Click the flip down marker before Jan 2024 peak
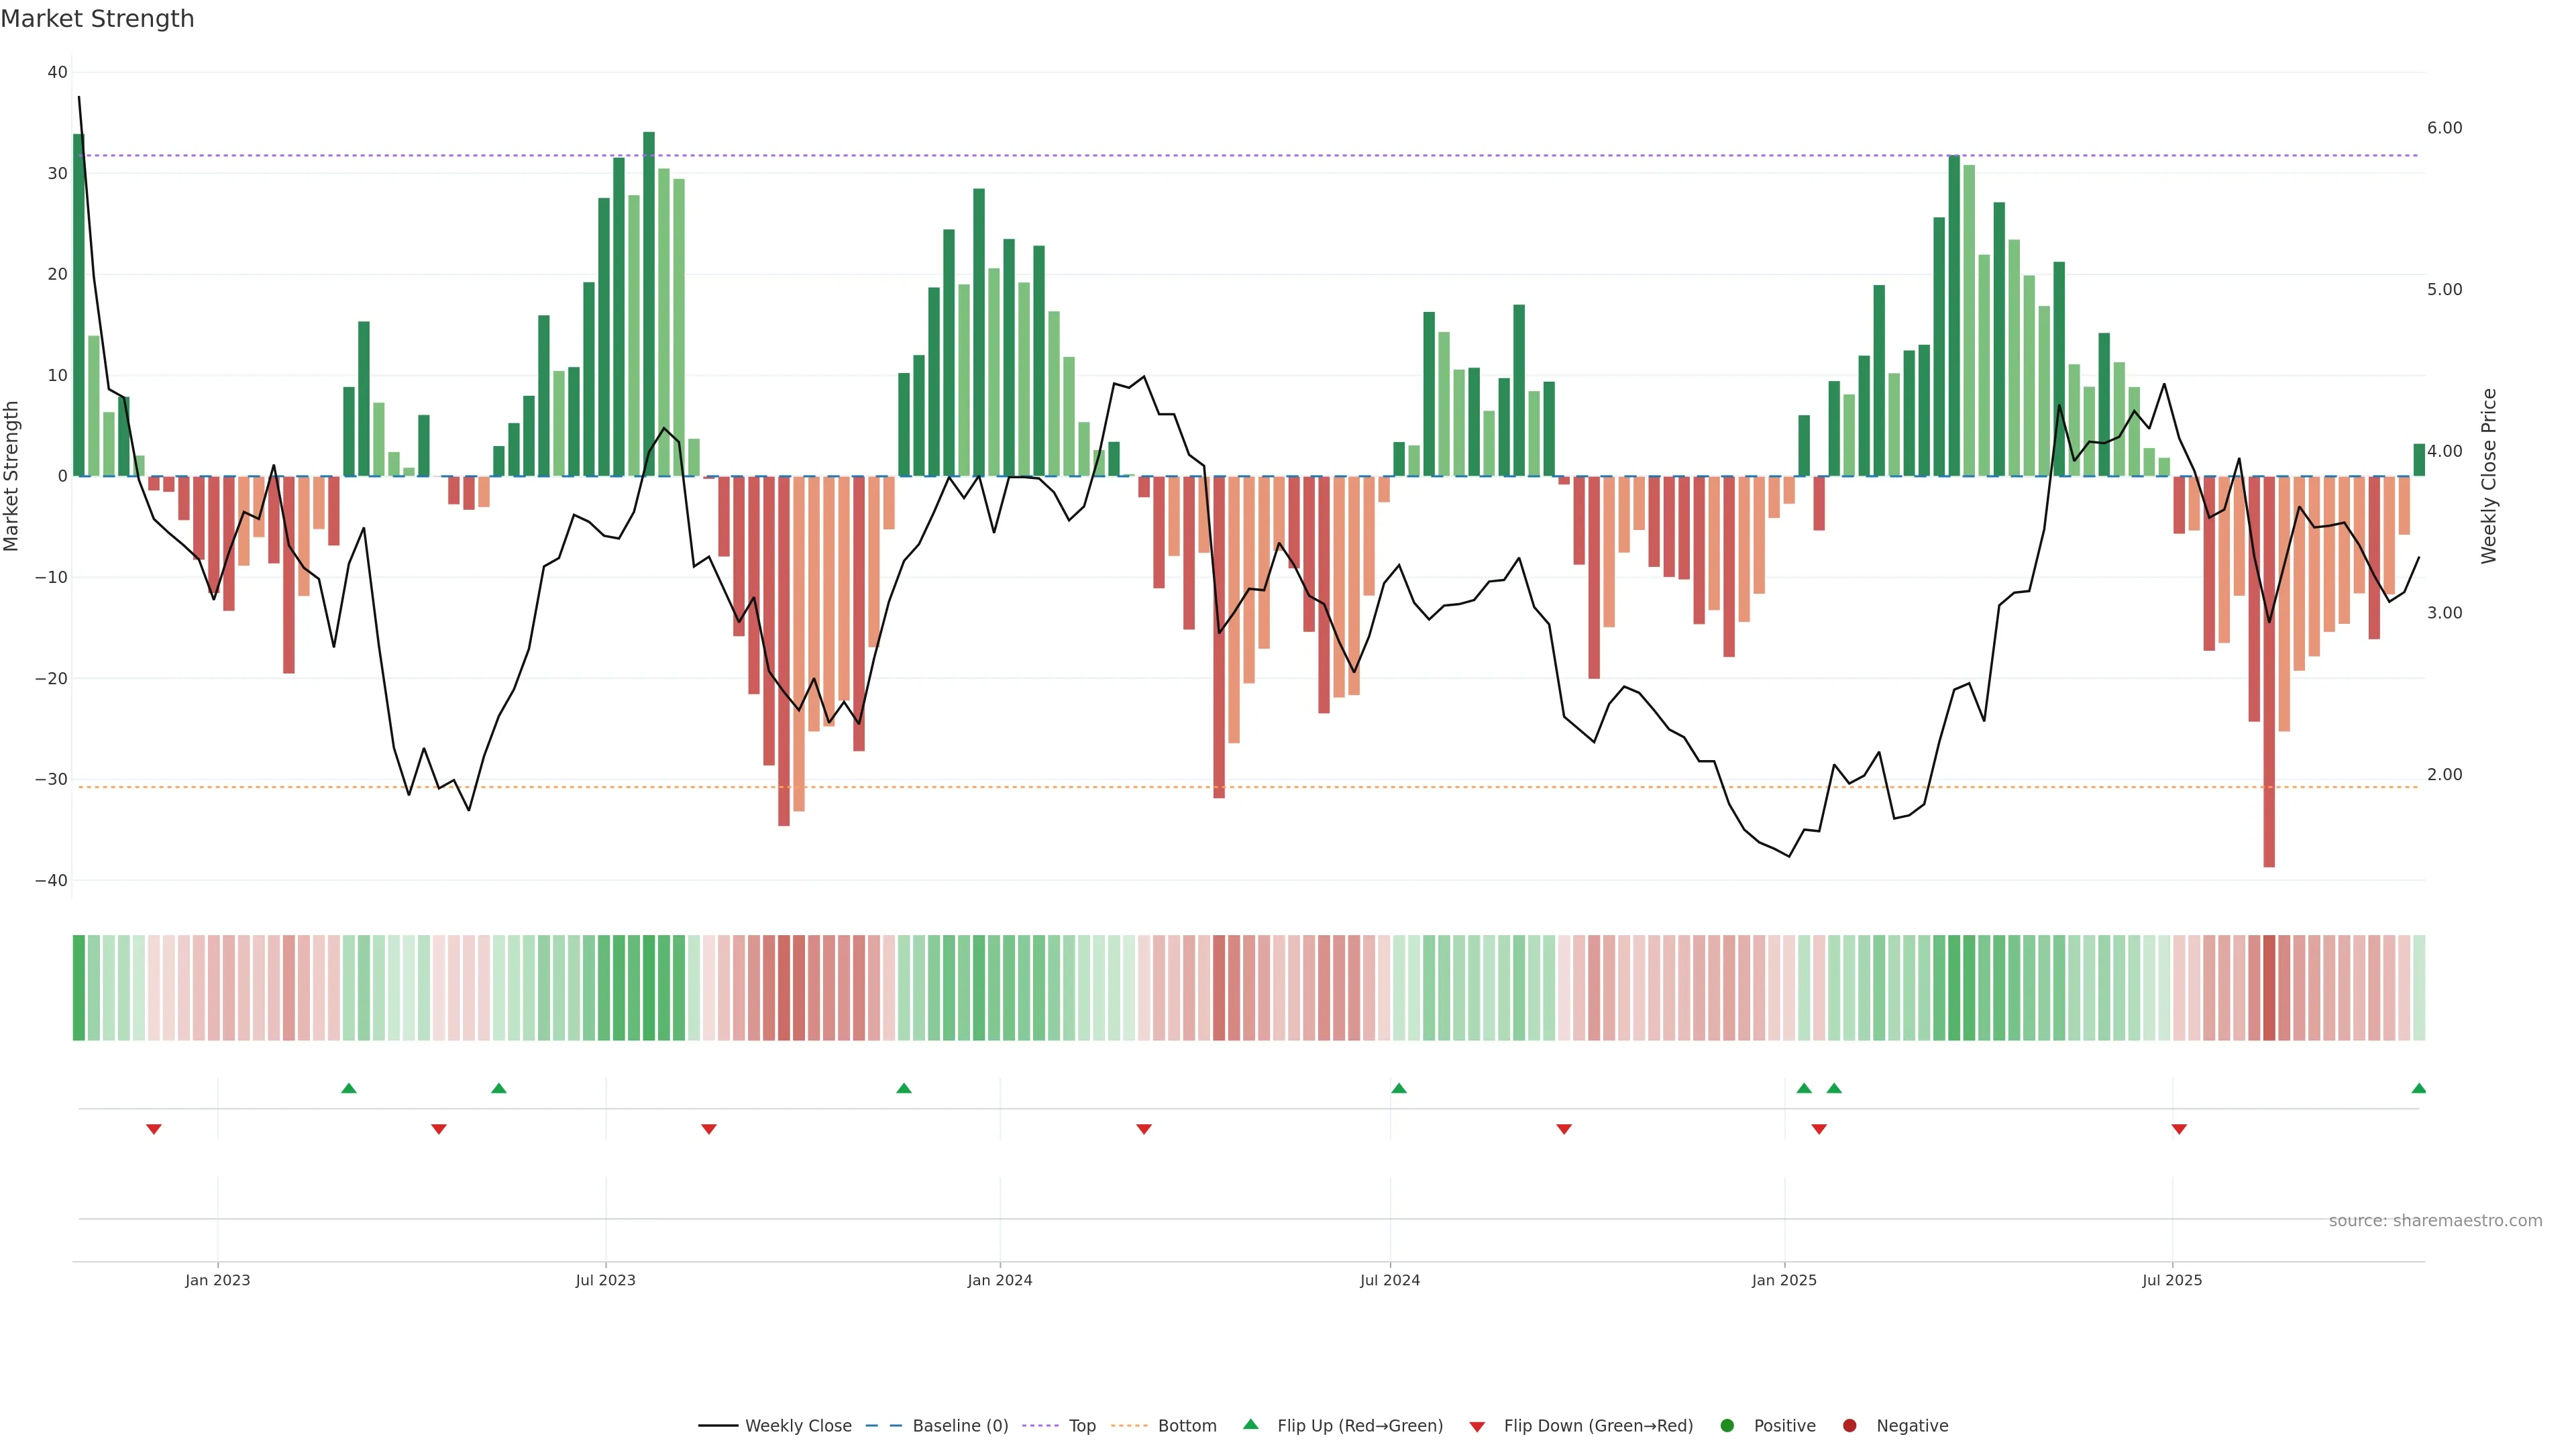 pyautogui.click(x=709, y=1129)
